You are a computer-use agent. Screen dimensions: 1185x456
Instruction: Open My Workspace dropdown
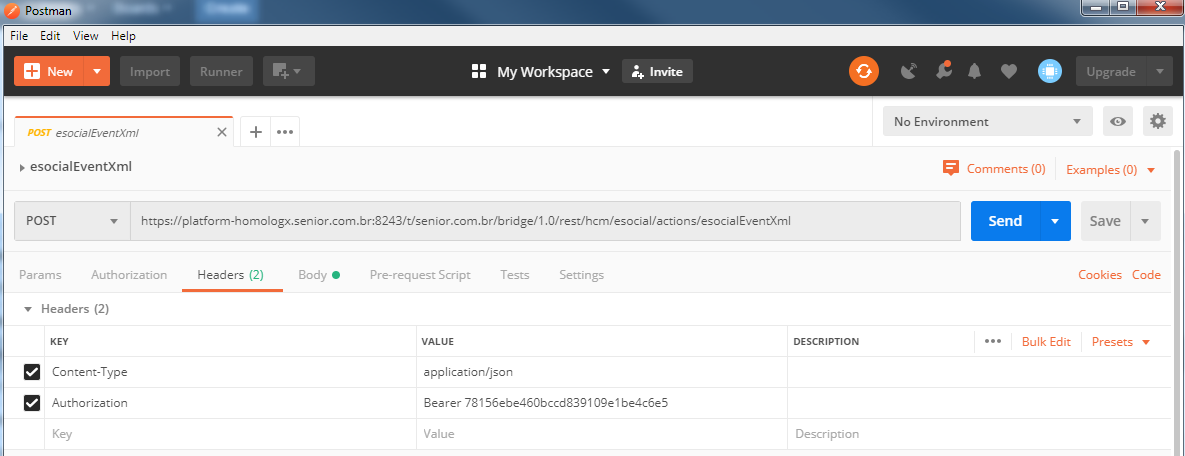[x=553, y=72]
